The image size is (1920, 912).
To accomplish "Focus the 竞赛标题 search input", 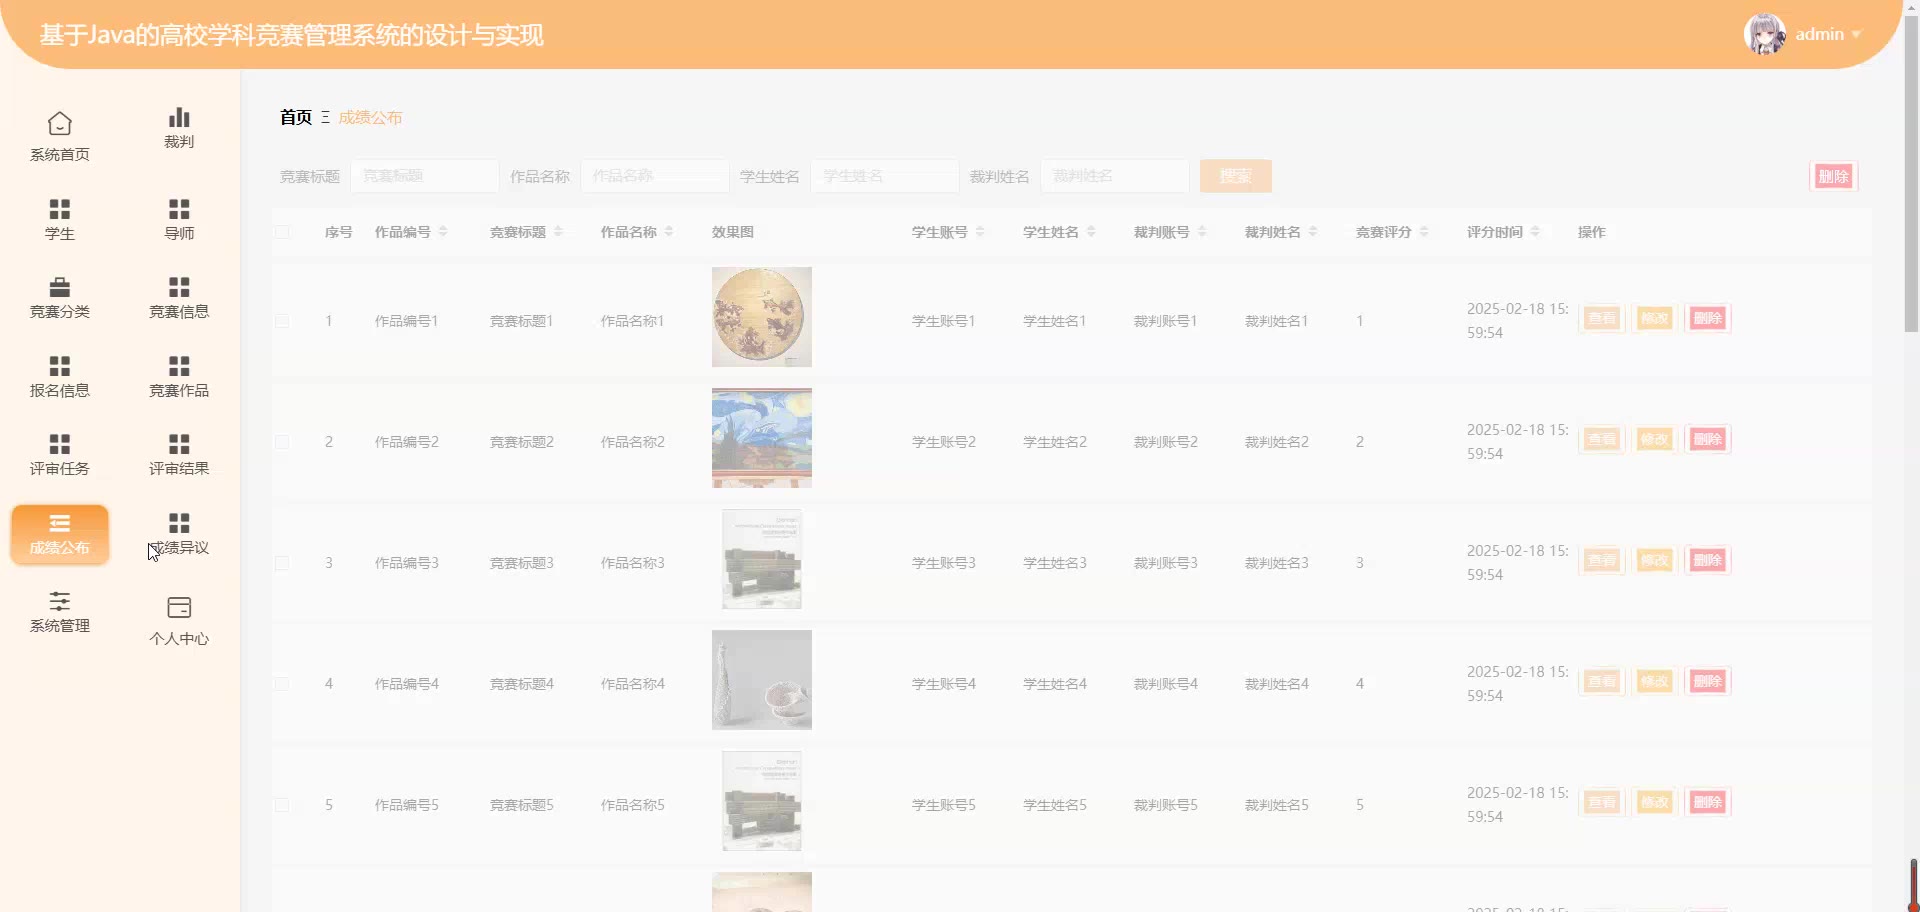I will point(425,176).
